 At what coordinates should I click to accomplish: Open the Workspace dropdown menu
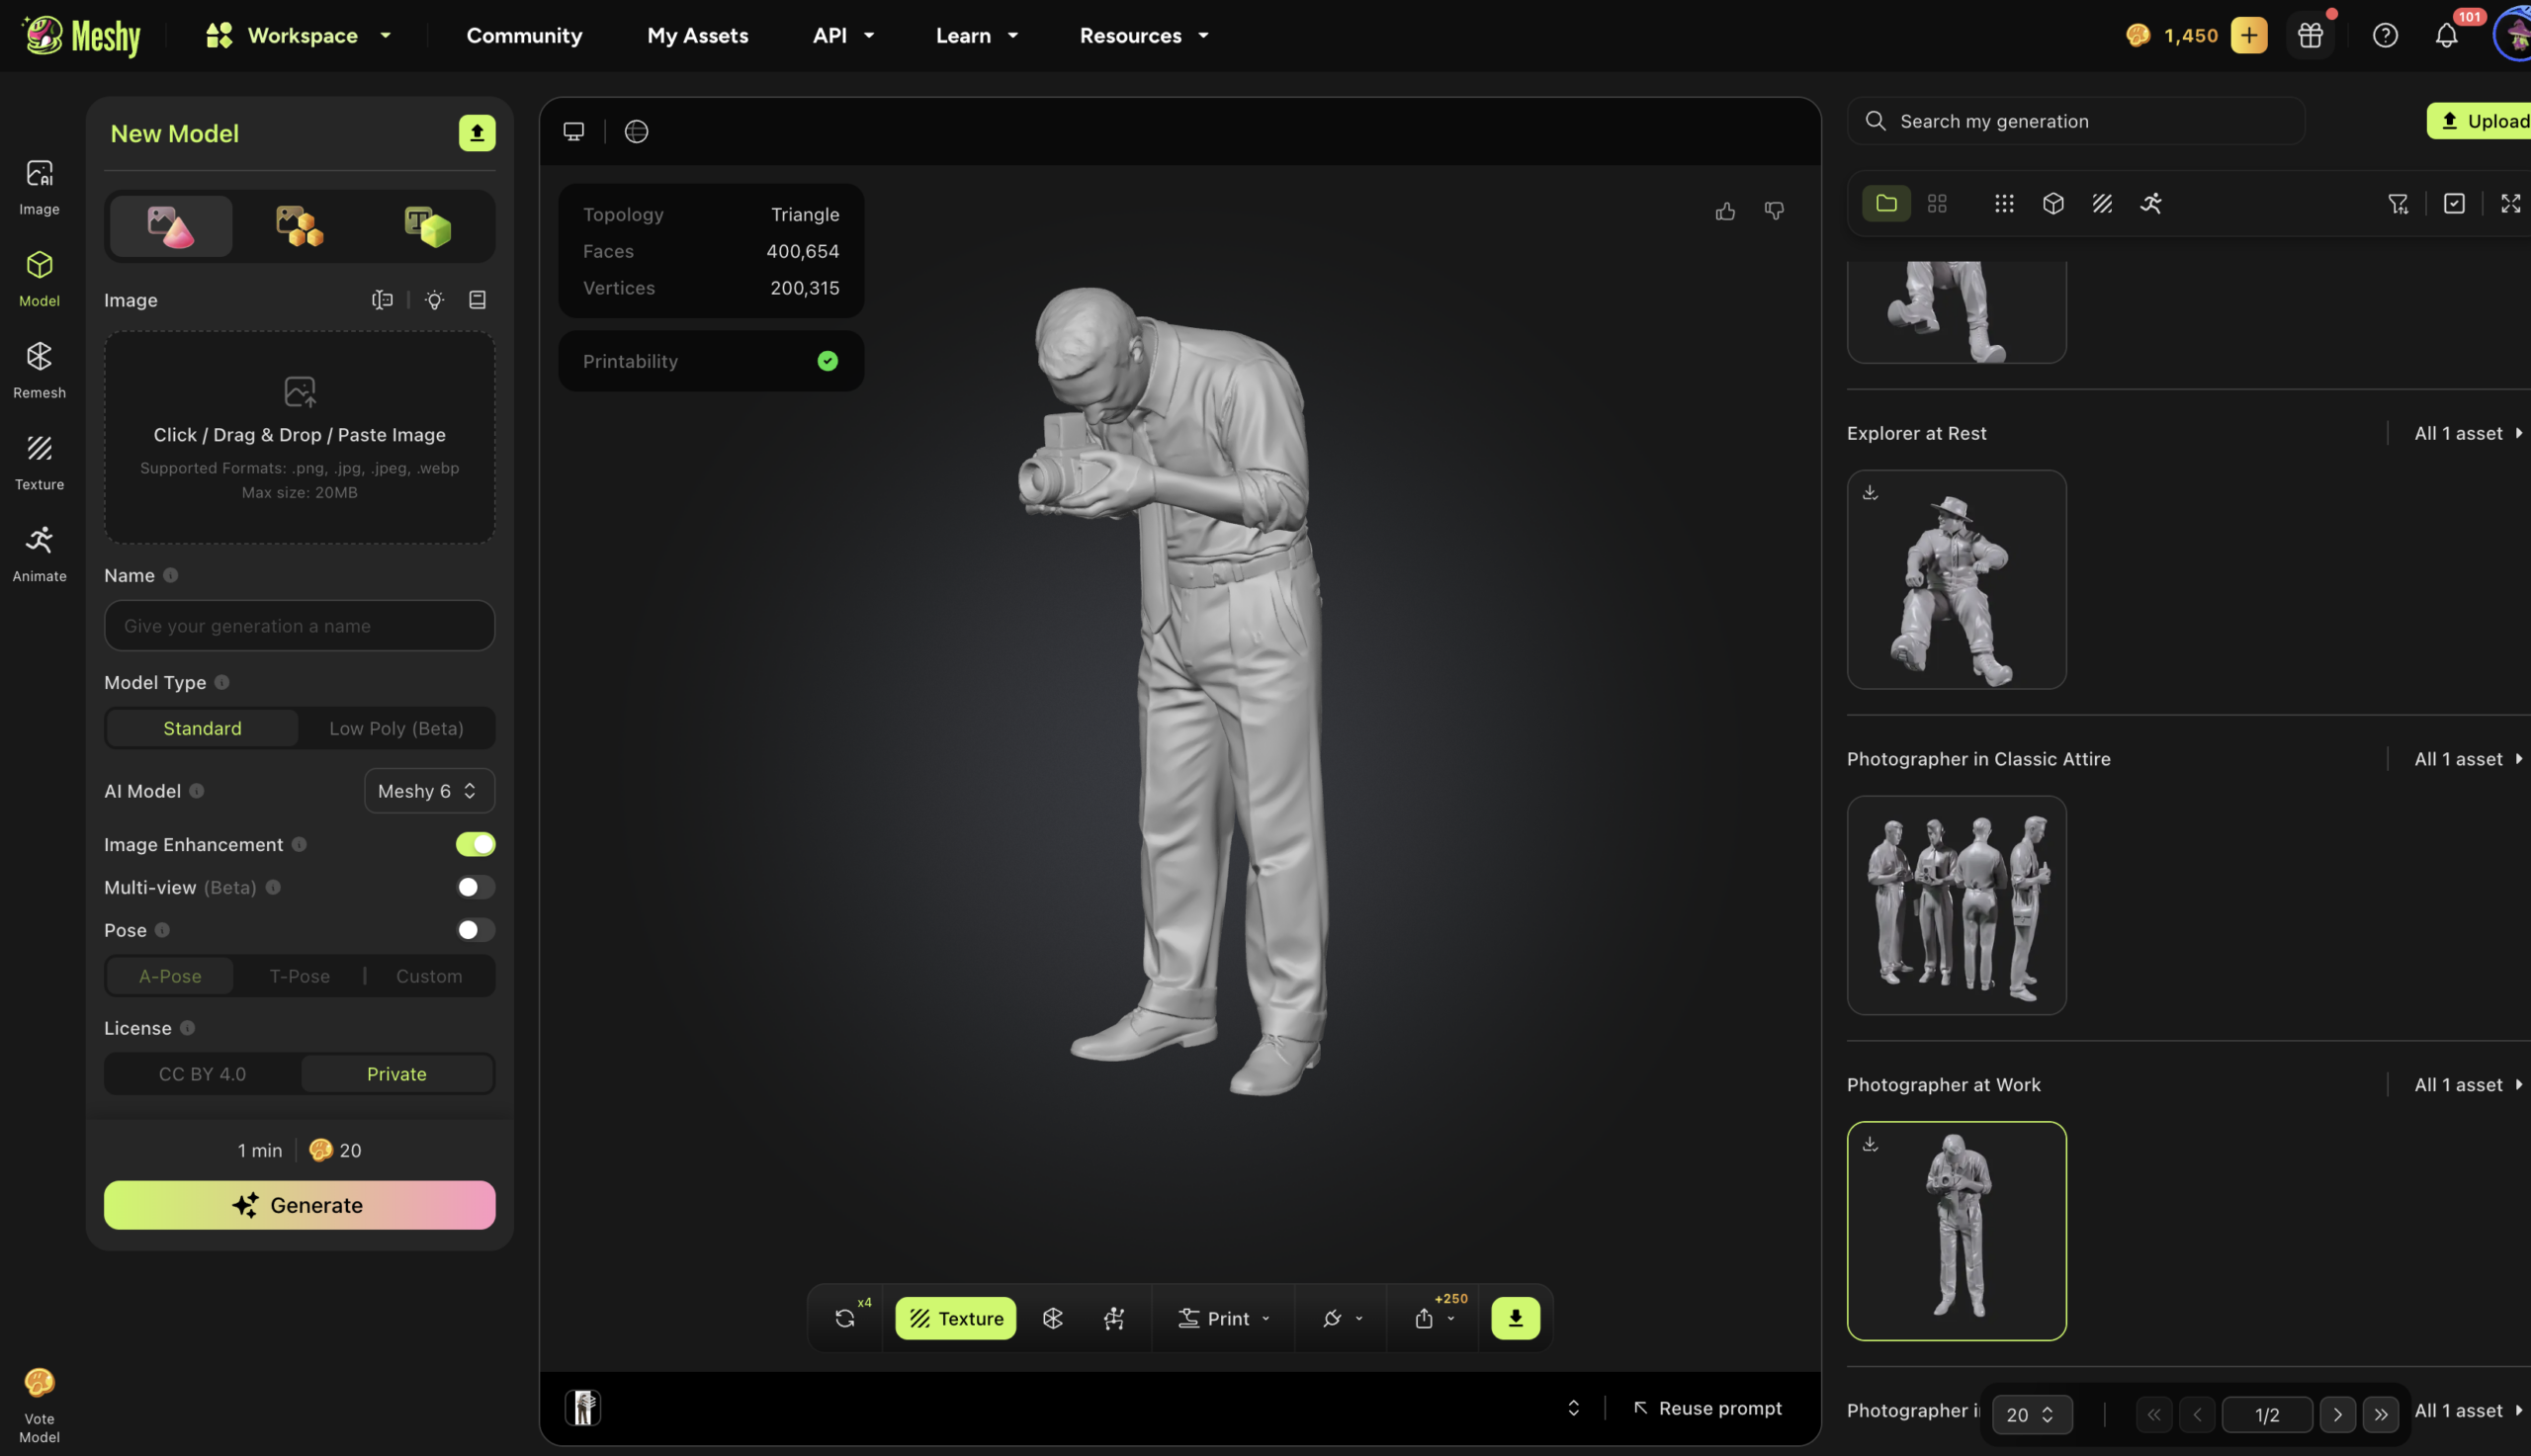coord(299,35)
